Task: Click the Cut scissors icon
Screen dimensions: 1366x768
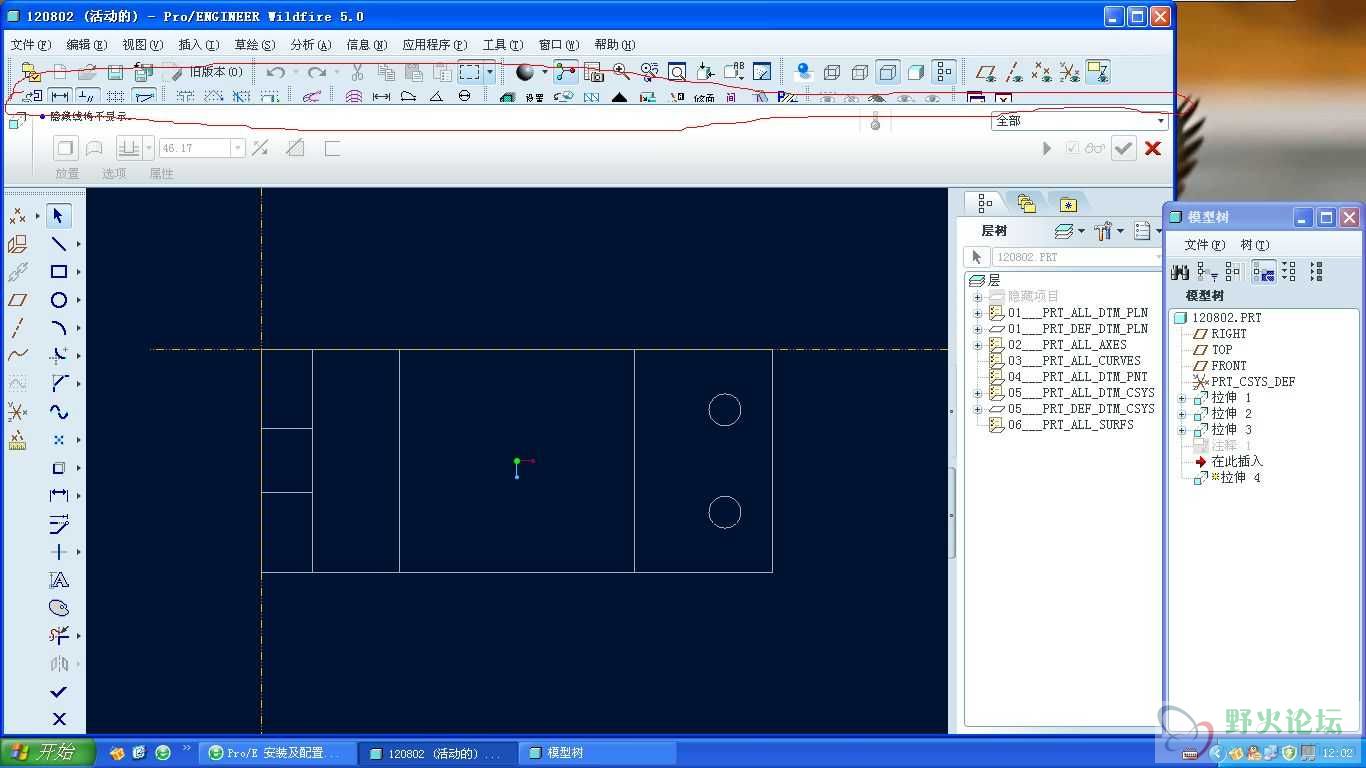Action: tap(357, 72)
